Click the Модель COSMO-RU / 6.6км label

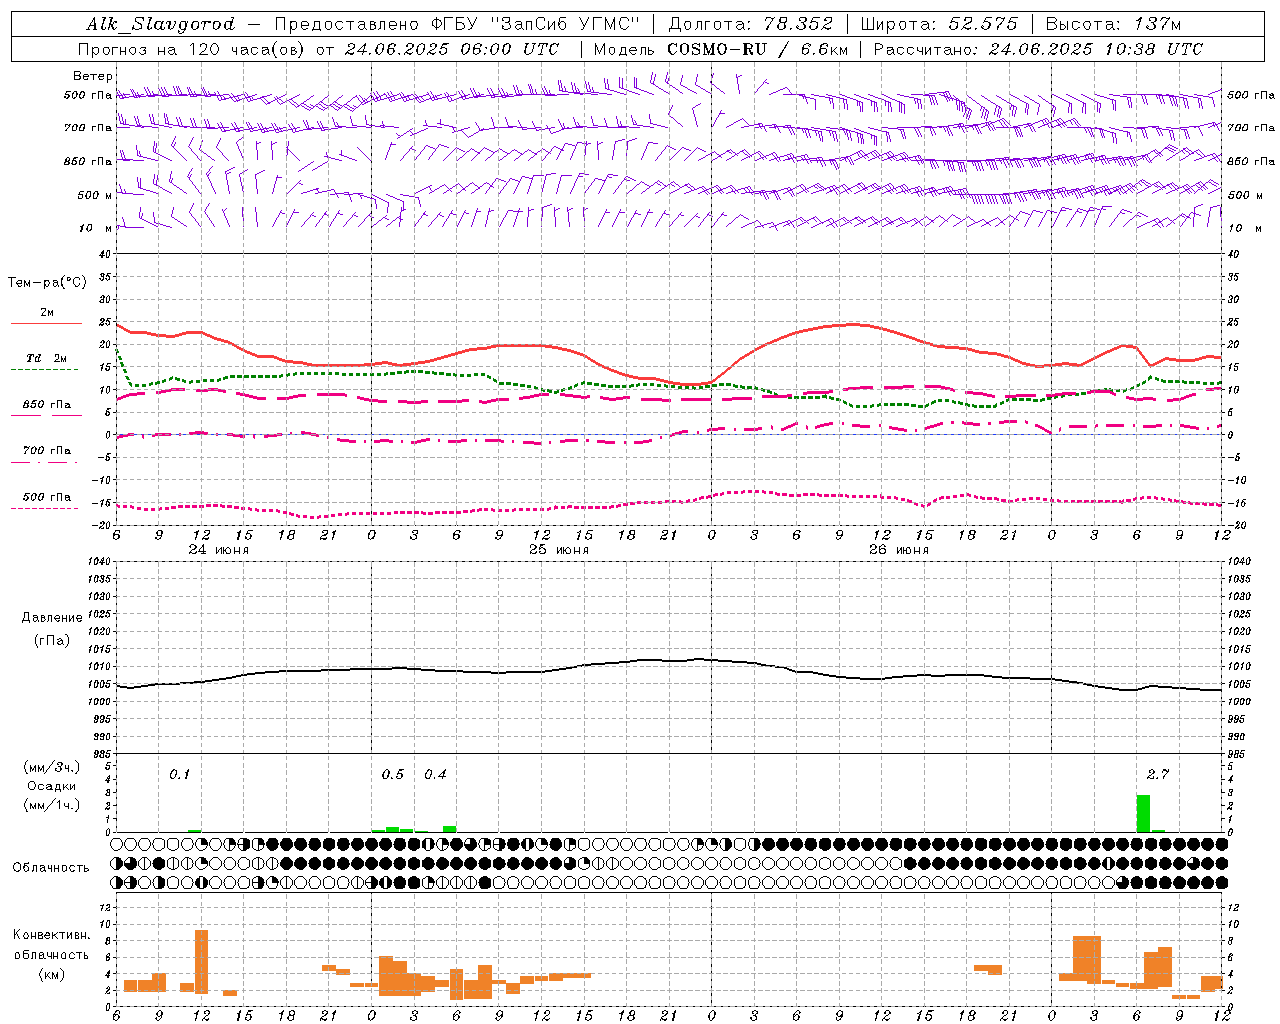click(721, 49)
